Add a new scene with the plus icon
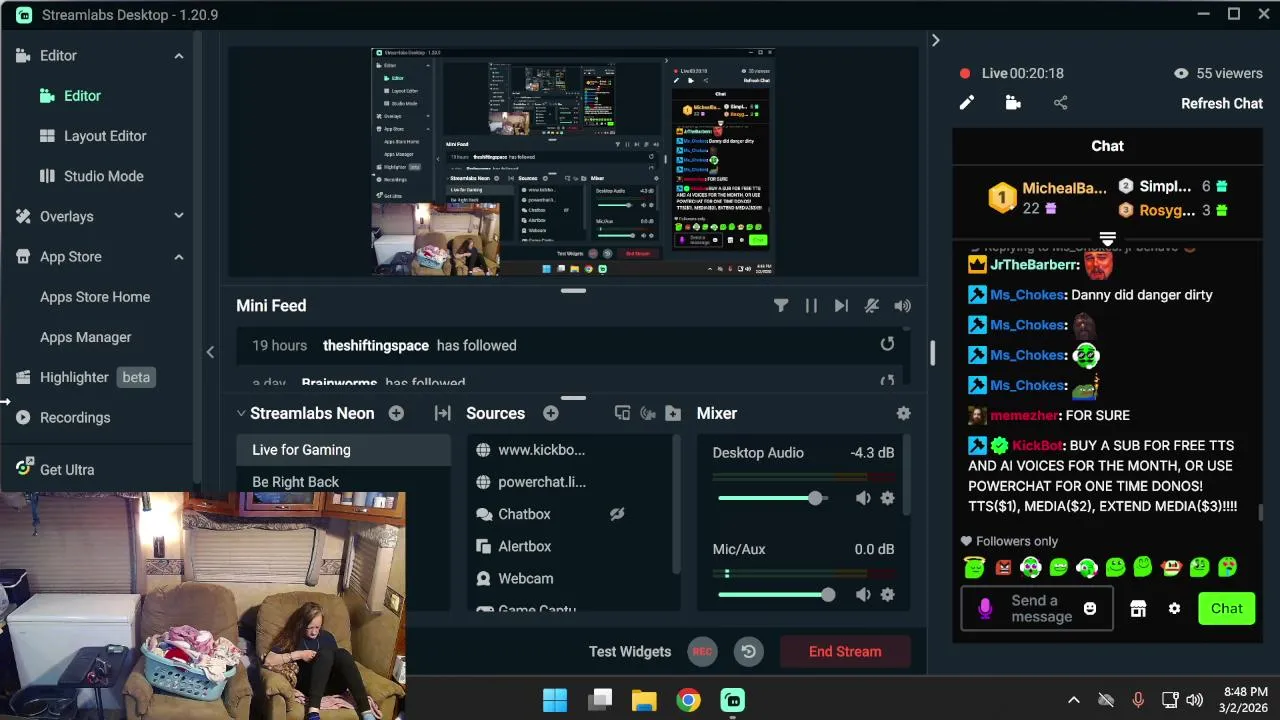 (396, 413)
